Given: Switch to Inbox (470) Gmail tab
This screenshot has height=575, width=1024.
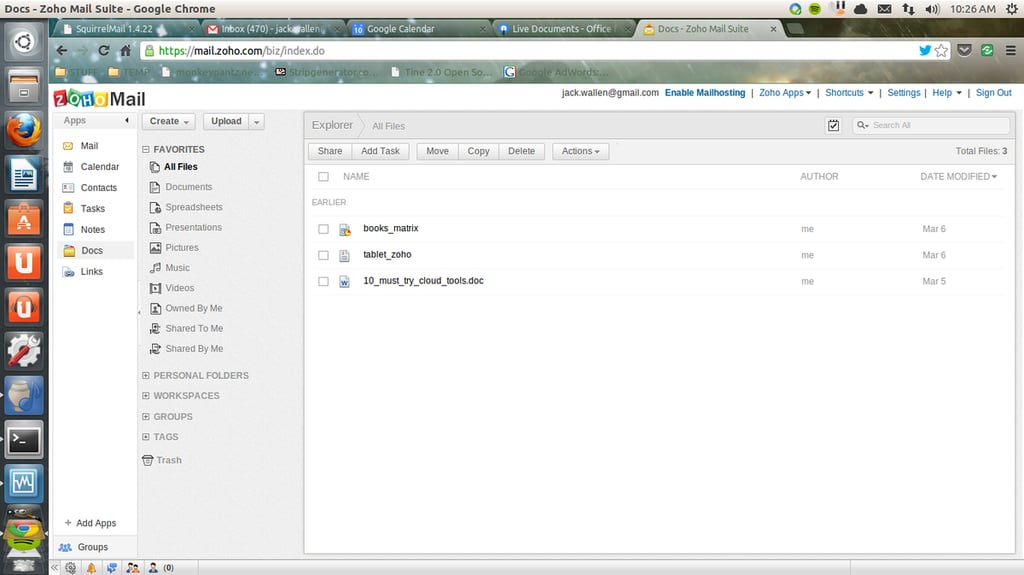Looking at the screenshot, I should coord(271,29).
